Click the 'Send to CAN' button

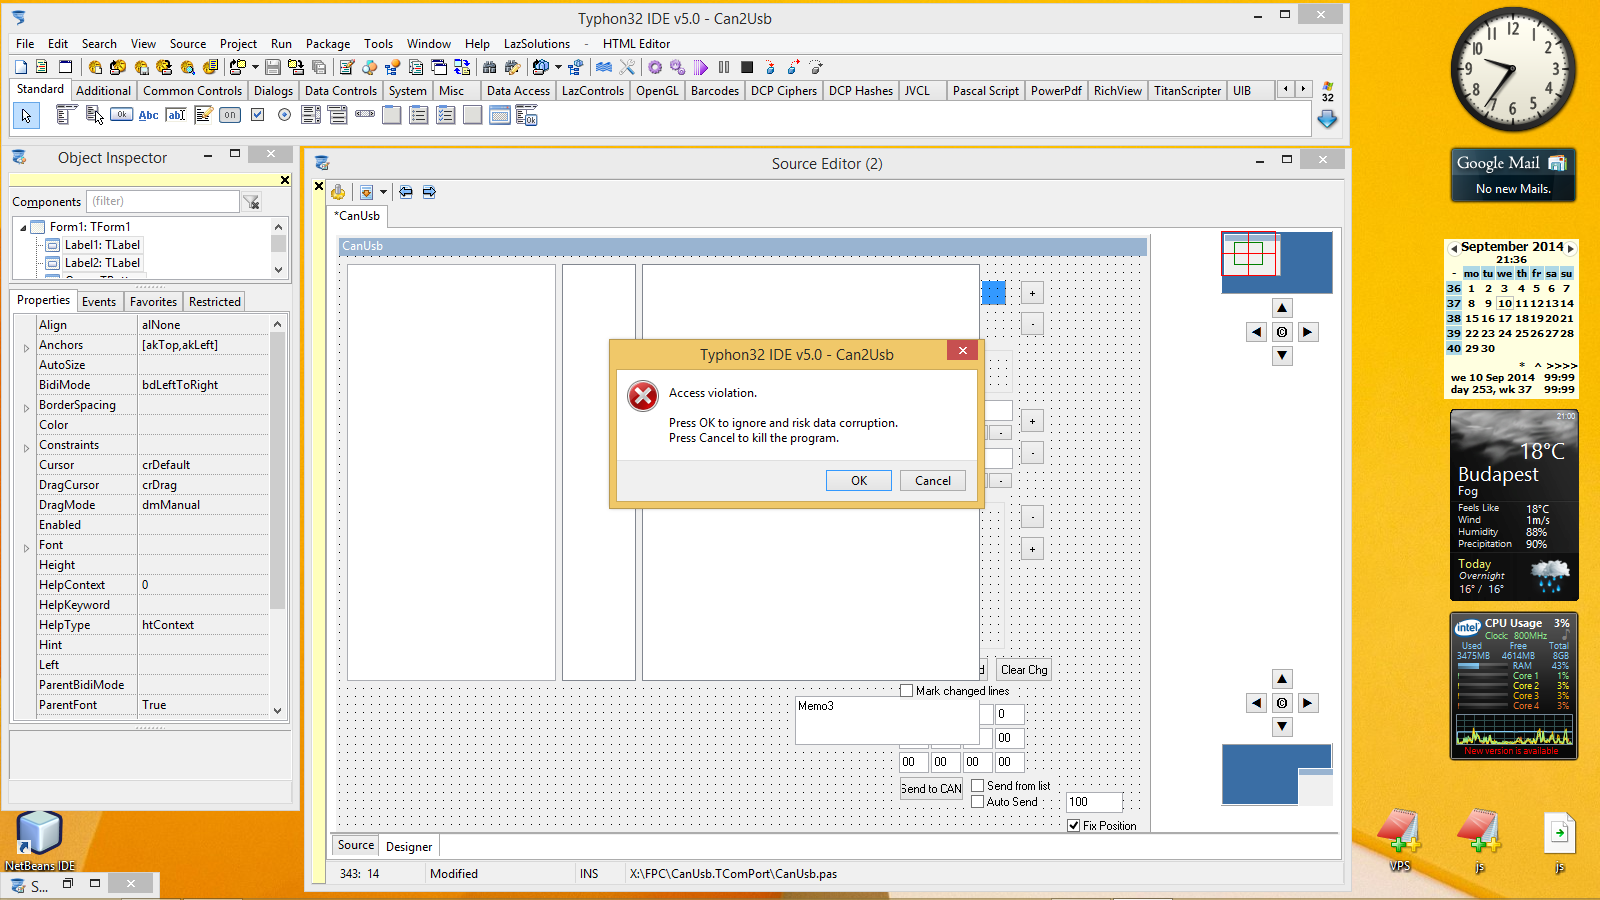coord(931,789)
